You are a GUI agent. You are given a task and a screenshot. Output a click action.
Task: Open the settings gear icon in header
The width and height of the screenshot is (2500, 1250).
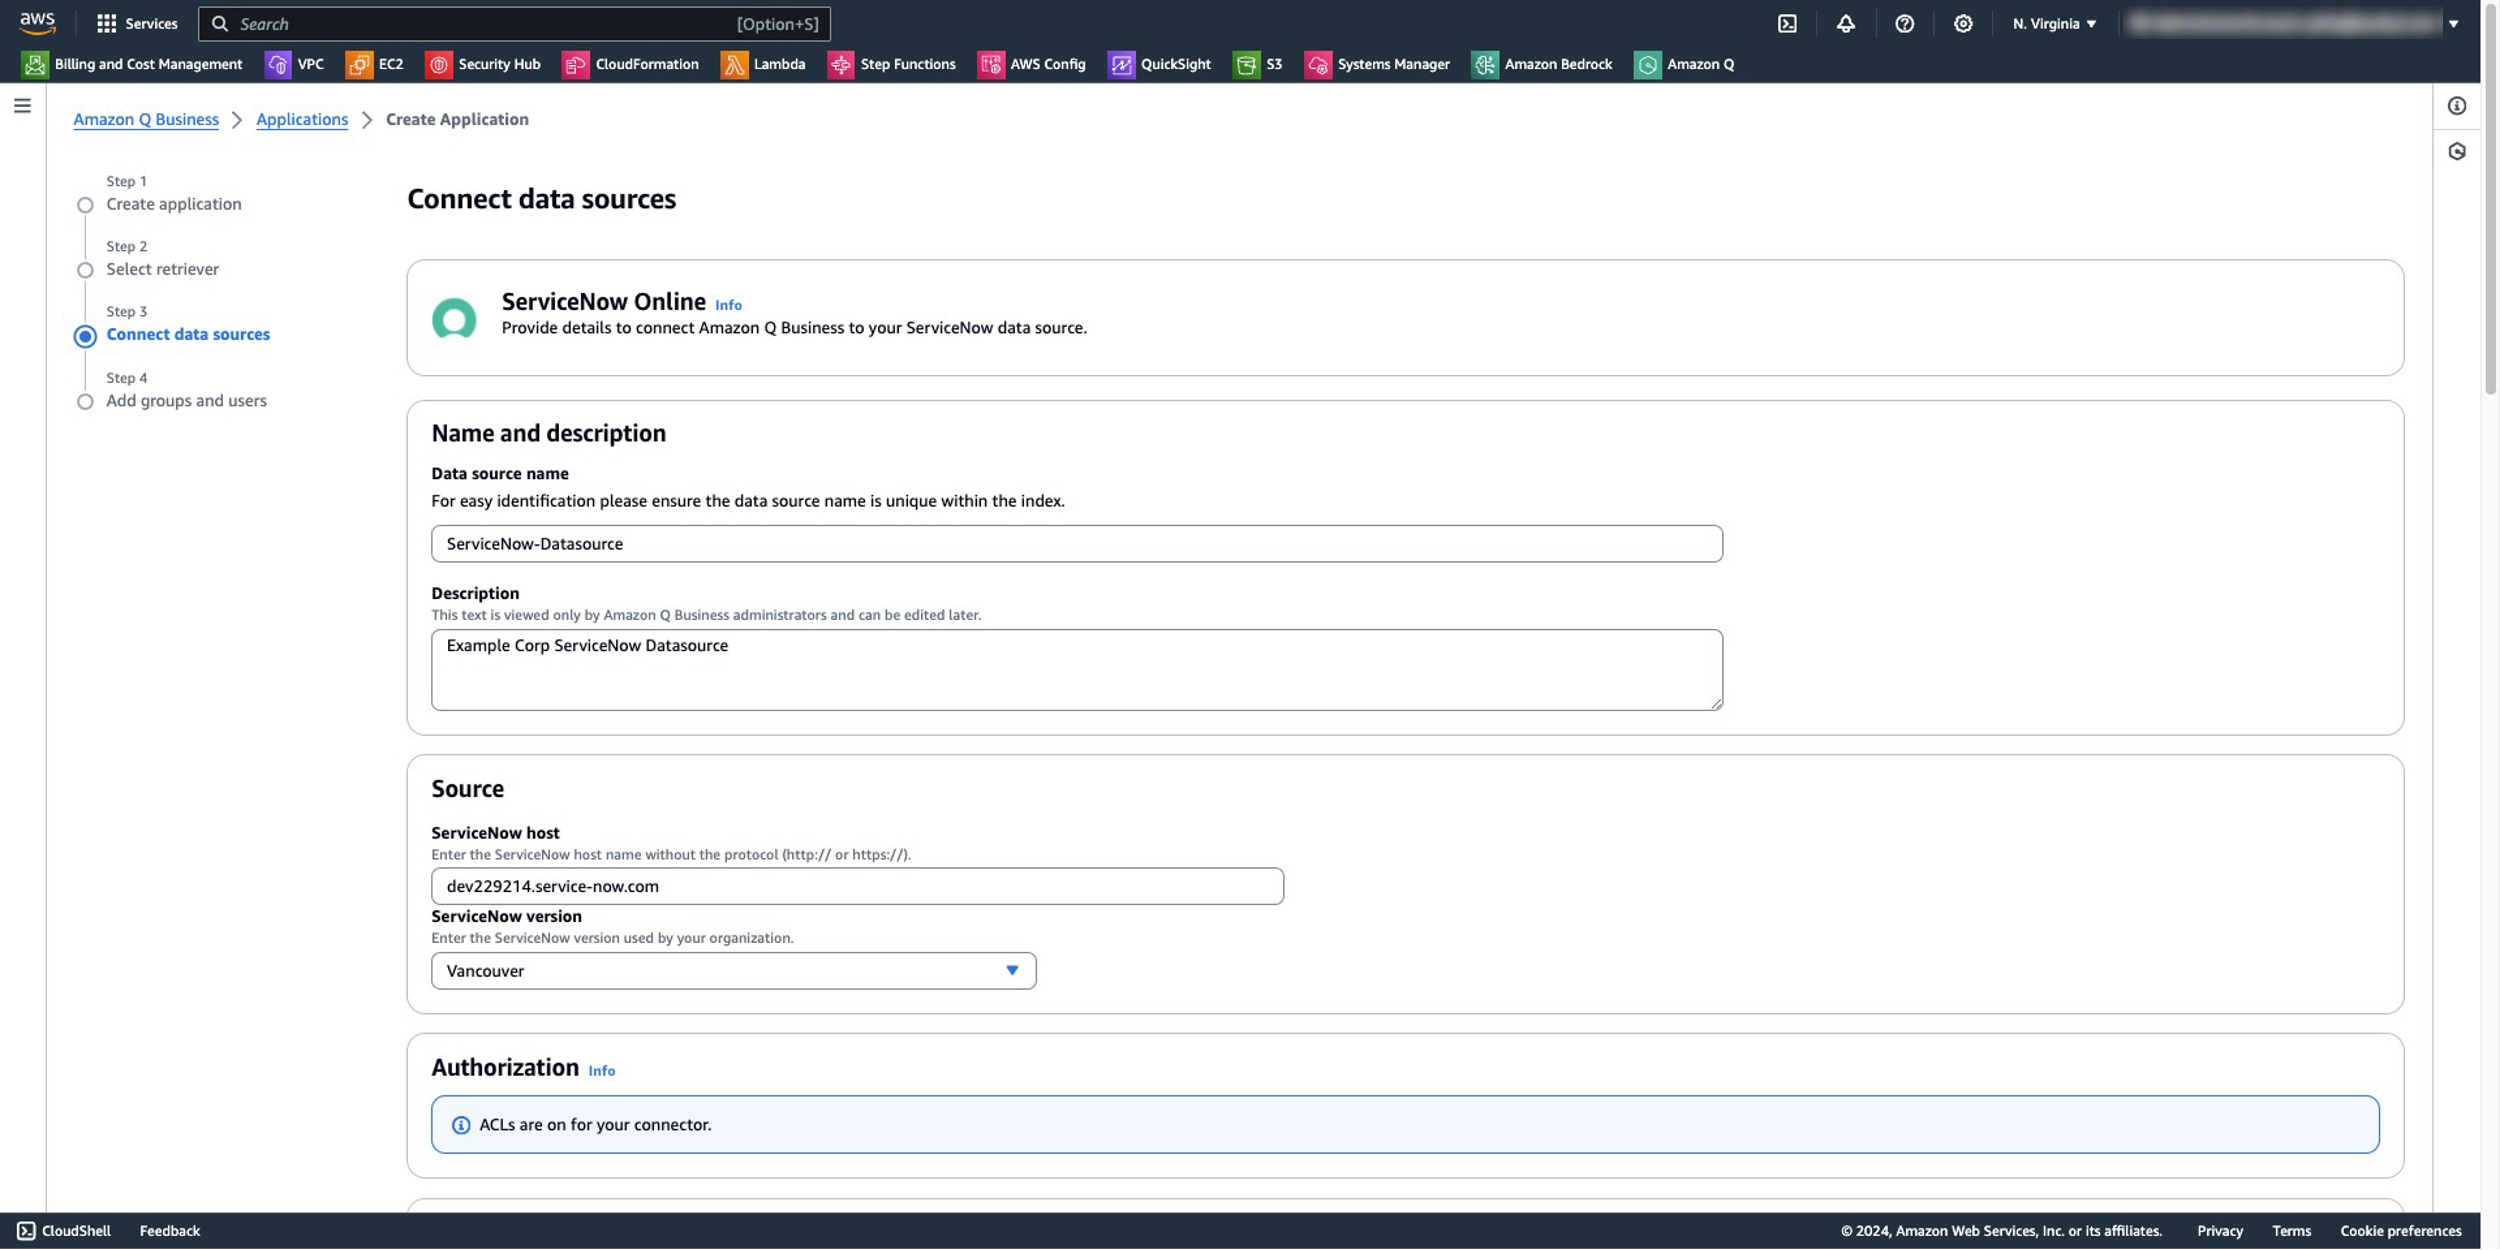[1963, 24]
